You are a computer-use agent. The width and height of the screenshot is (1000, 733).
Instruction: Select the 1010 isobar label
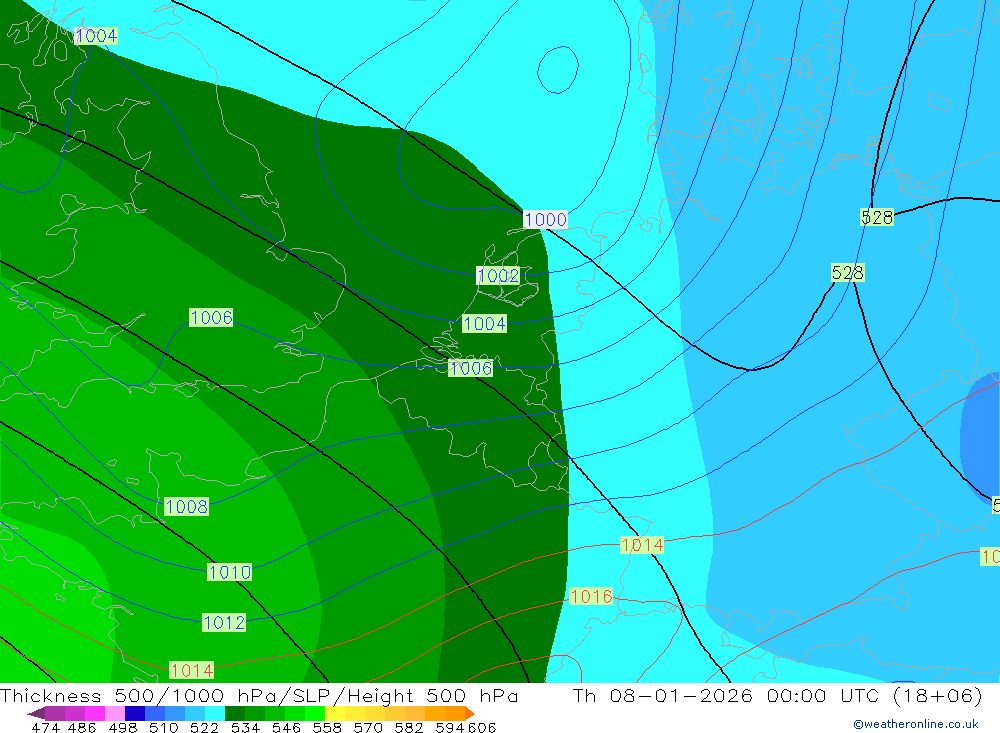point(230,572)
